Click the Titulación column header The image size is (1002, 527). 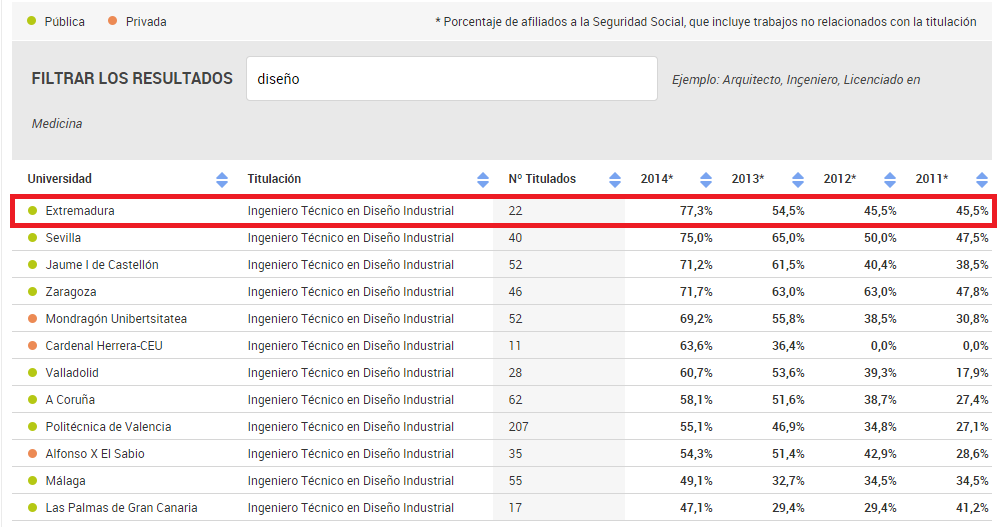(x=274, y=179)
